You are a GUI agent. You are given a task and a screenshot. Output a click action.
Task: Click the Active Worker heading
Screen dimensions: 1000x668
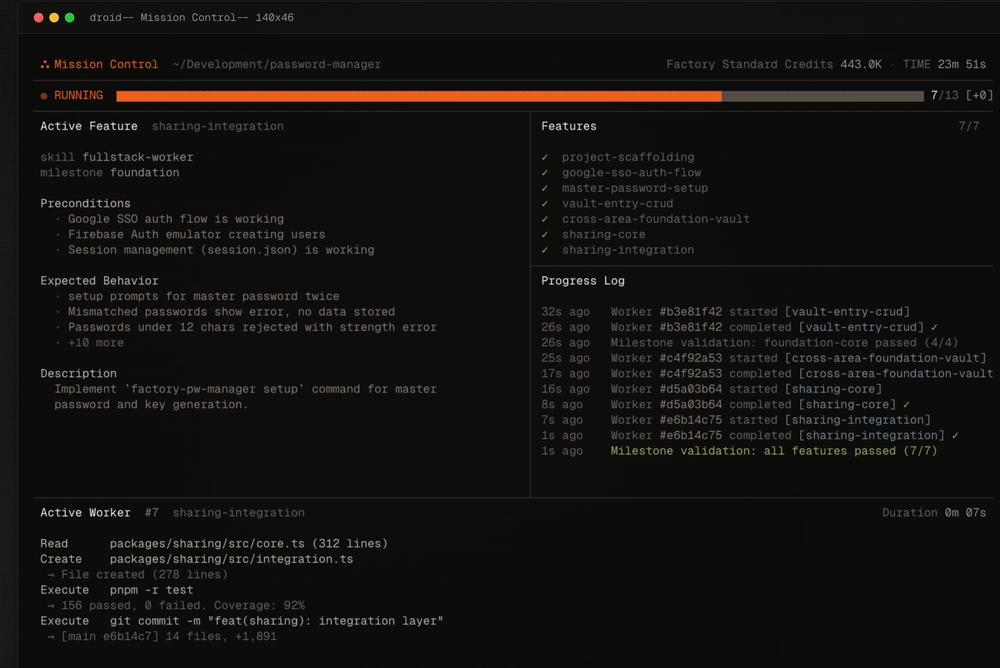point(85,513)
